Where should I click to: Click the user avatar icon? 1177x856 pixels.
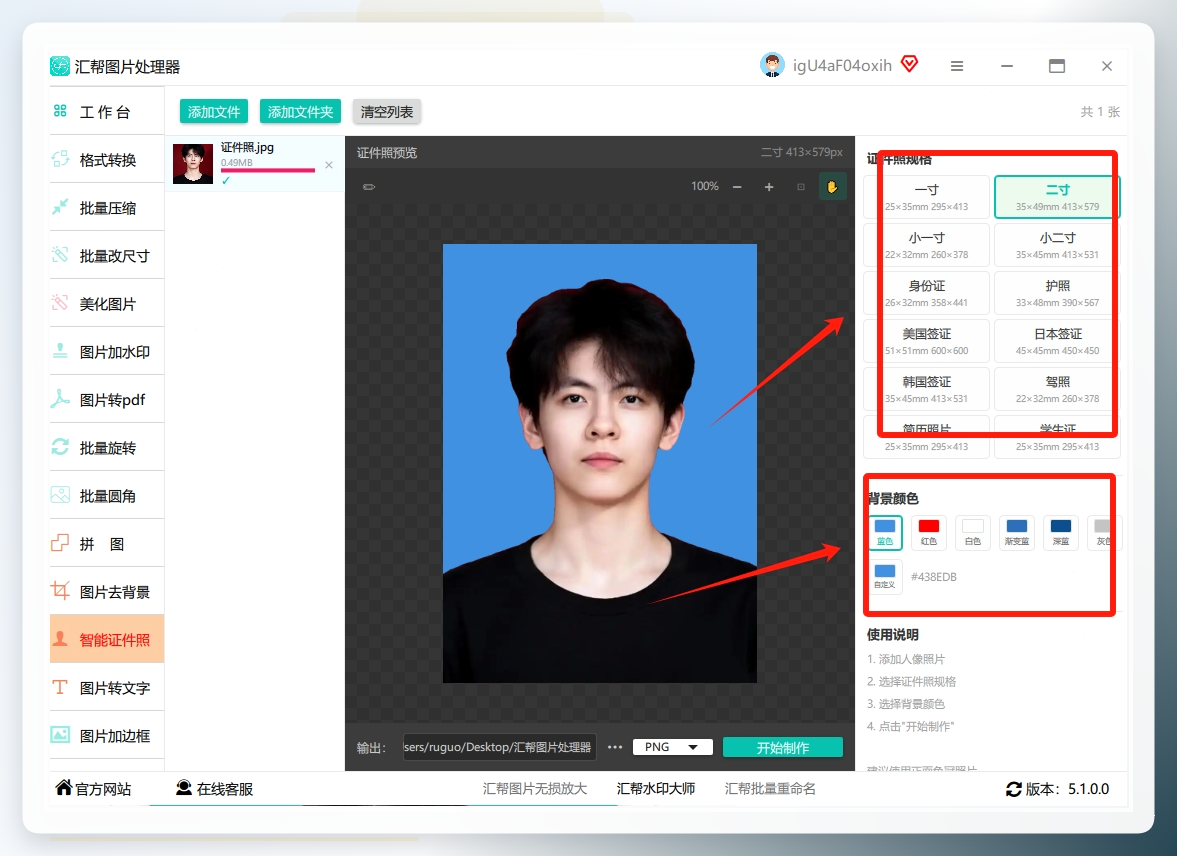(x=772, y=65)
